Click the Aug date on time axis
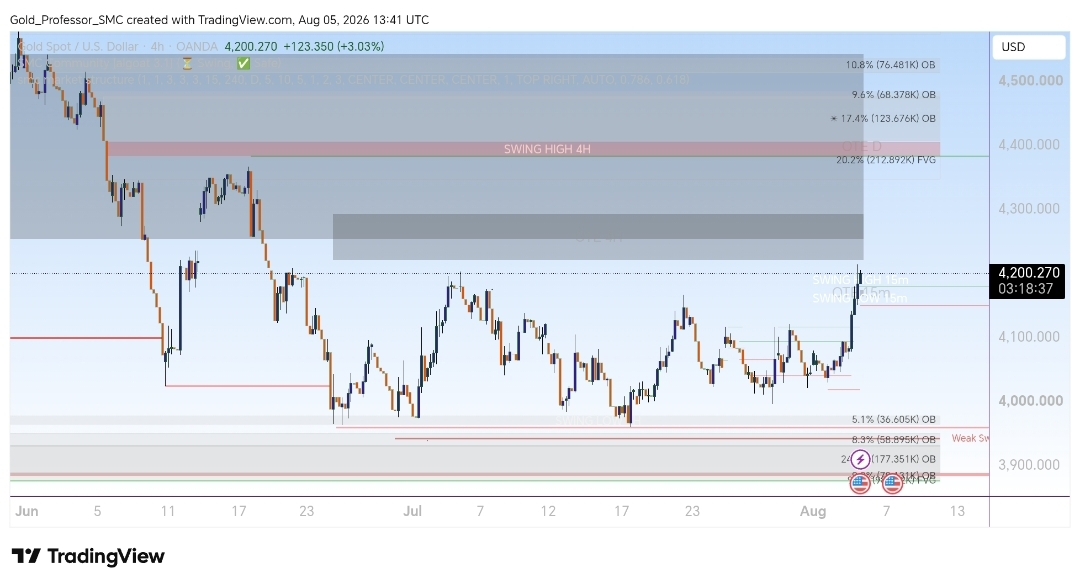This screenshot has height=574, width=1080. (813, 511)
